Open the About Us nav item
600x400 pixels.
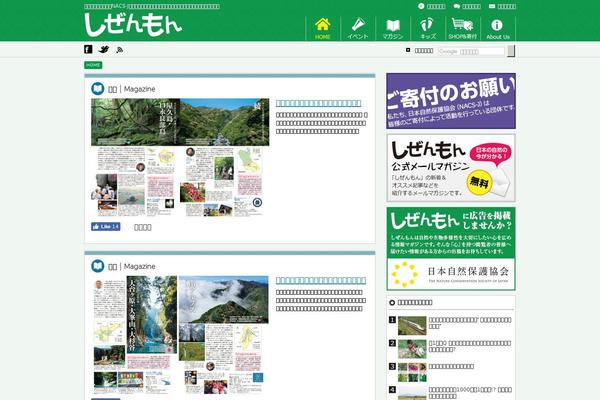click(498, 28)
